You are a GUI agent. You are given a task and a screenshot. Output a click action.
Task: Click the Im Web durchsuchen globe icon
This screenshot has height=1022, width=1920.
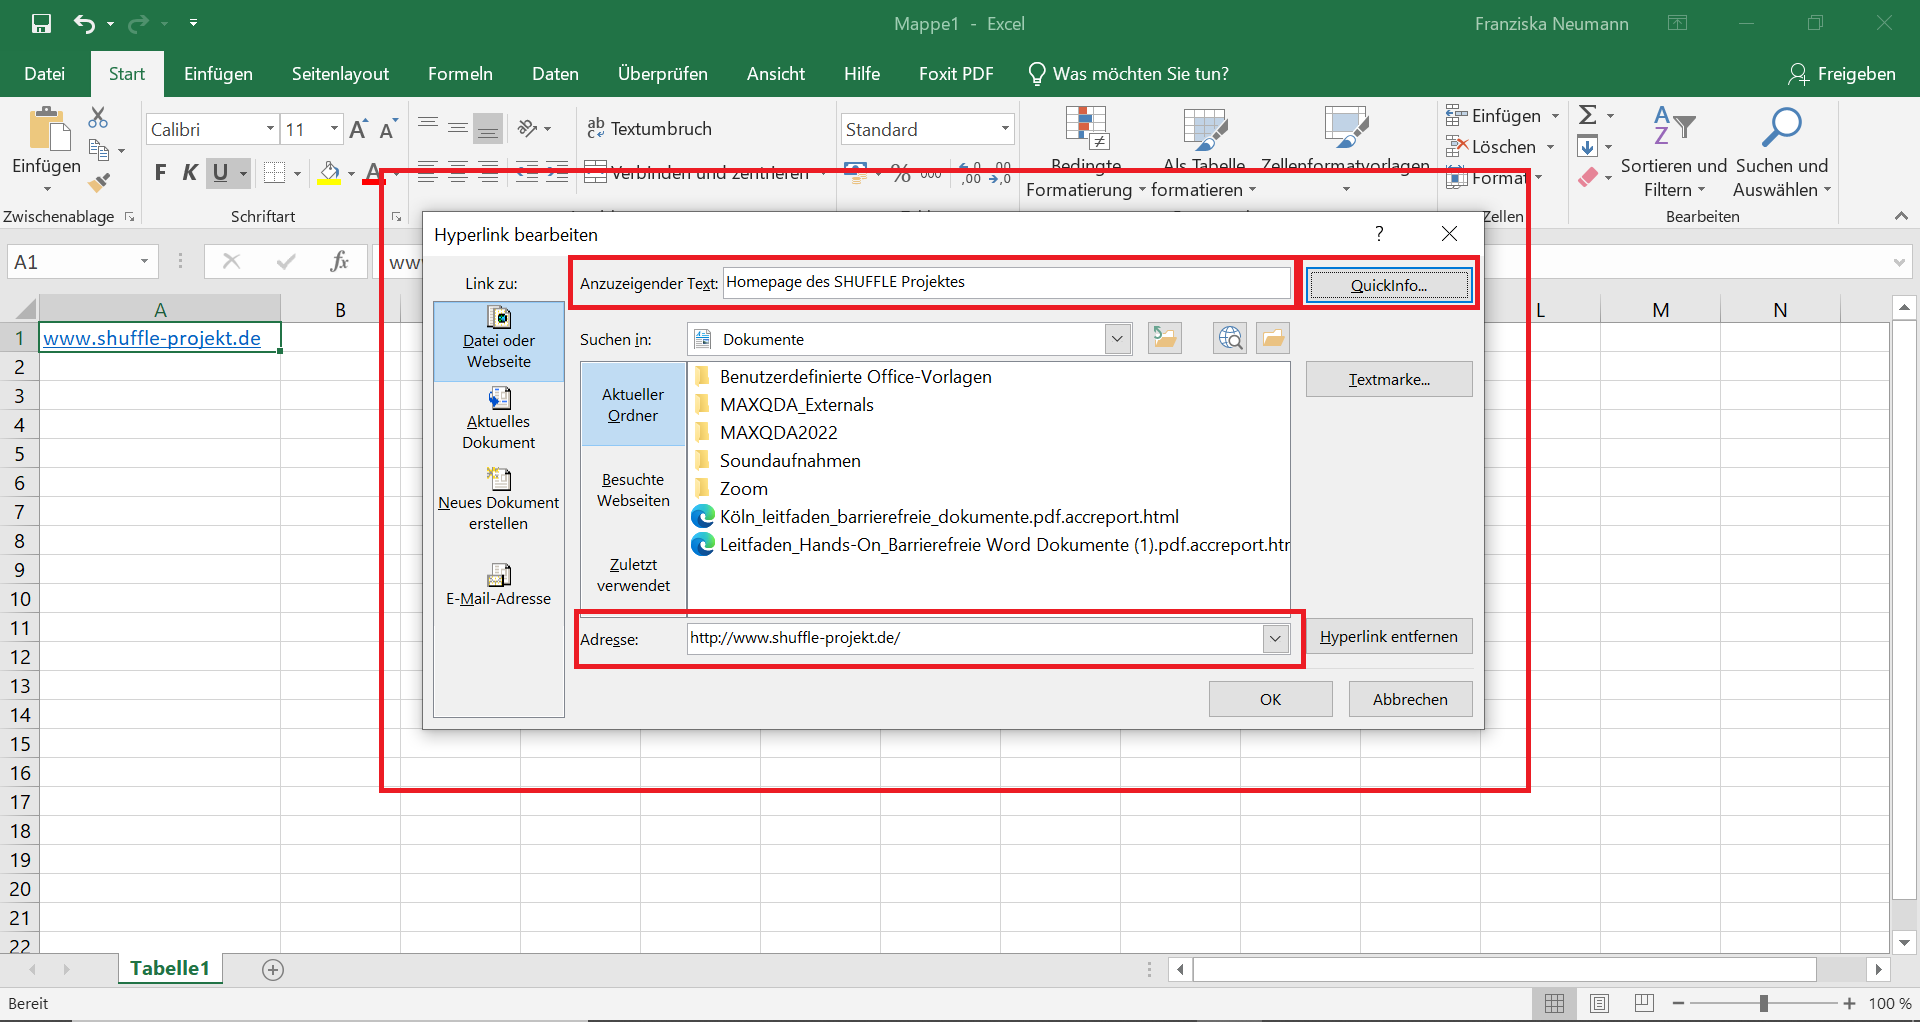pos(1229,338)
